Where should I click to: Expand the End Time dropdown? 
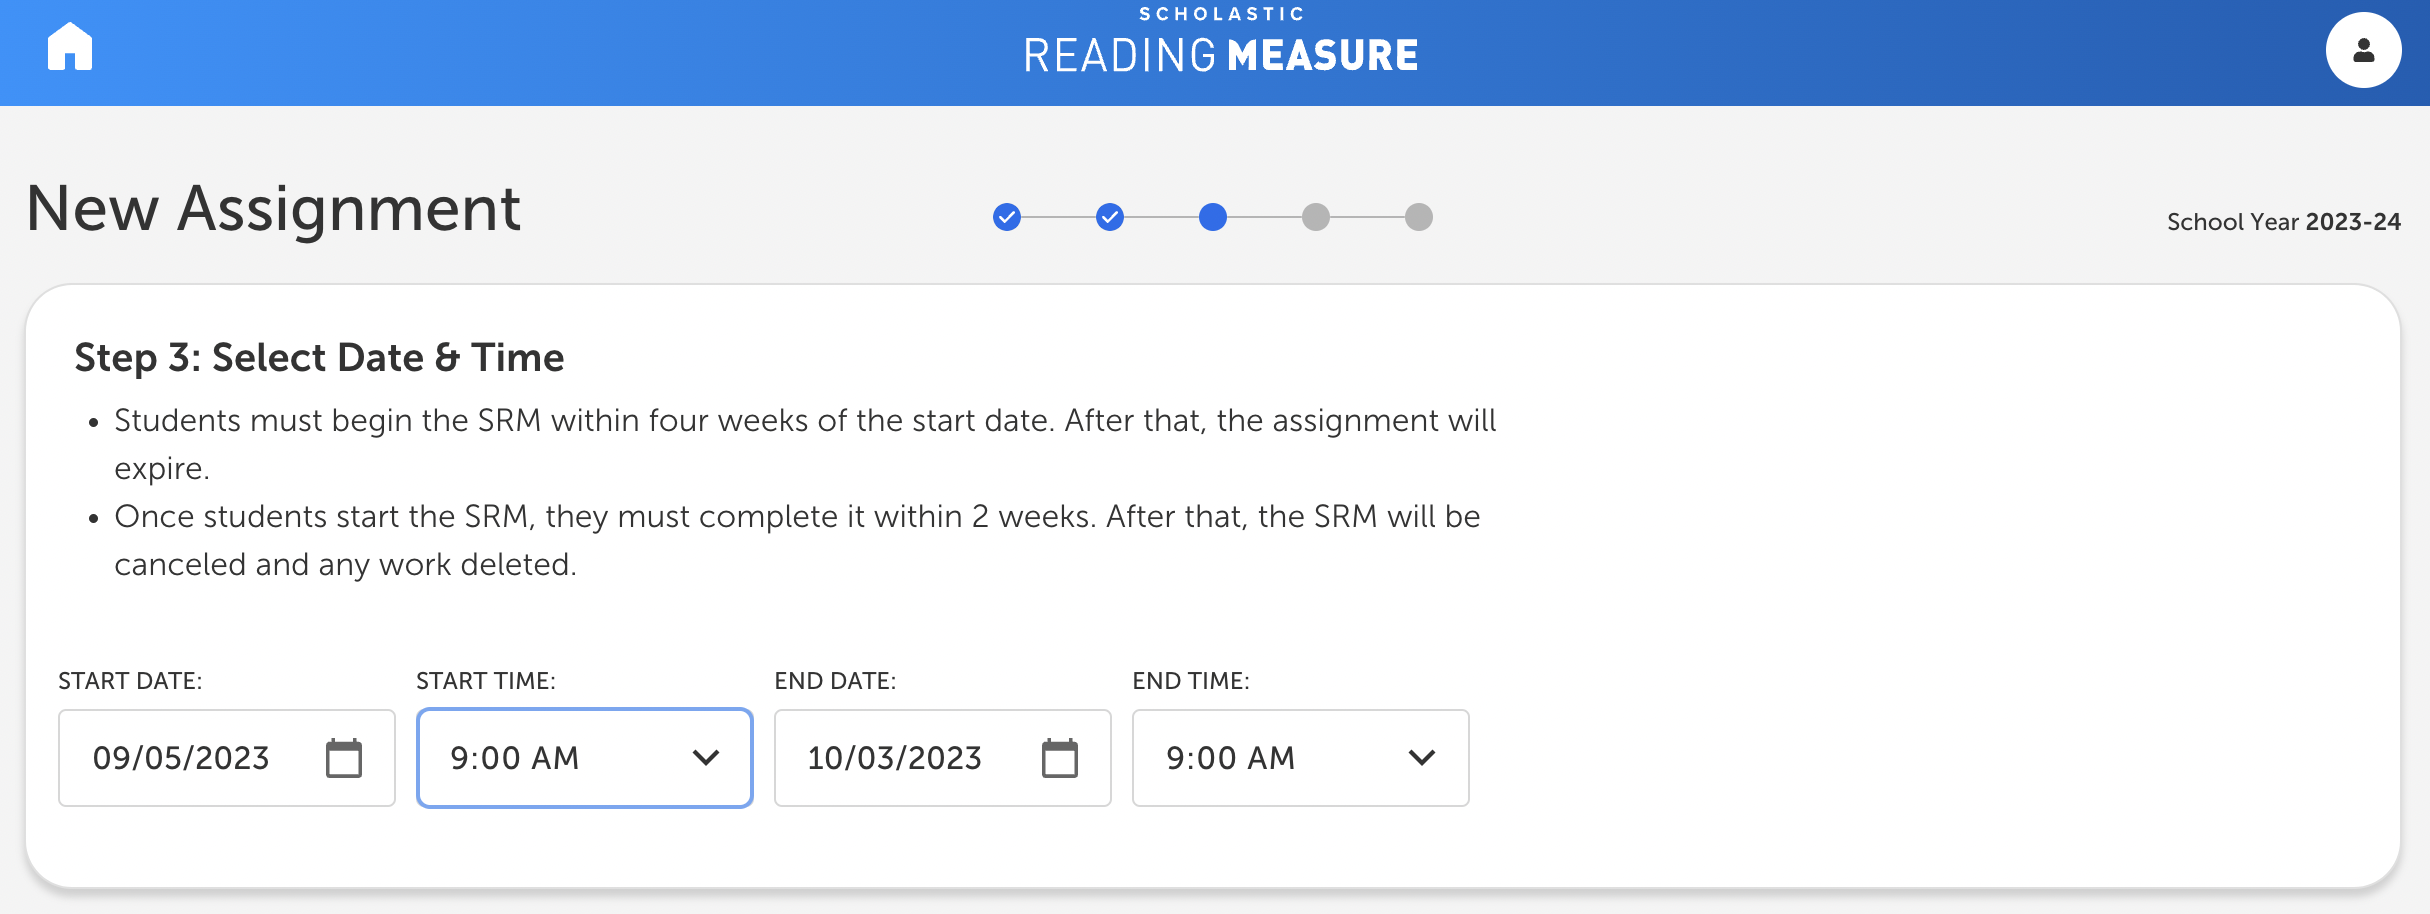pos(1300,758)
